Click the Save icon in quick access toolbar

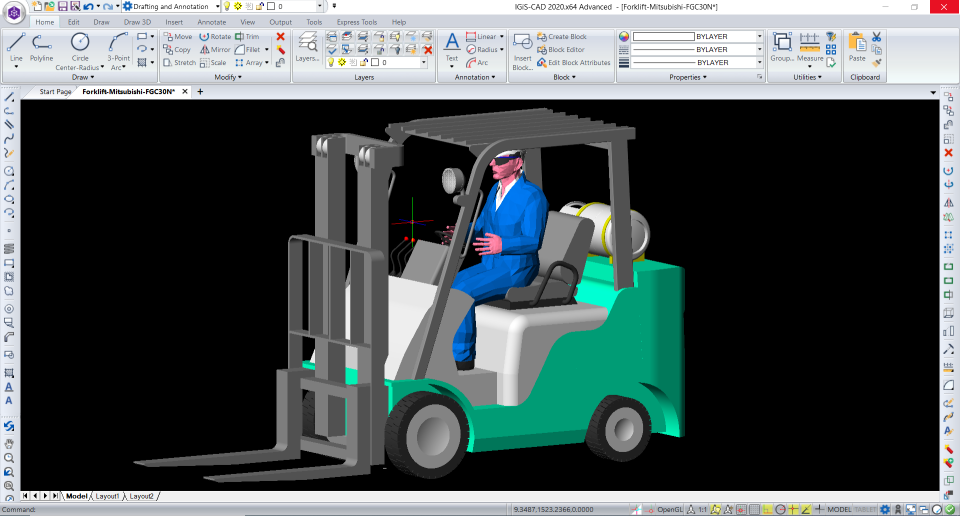coord(62,6)
